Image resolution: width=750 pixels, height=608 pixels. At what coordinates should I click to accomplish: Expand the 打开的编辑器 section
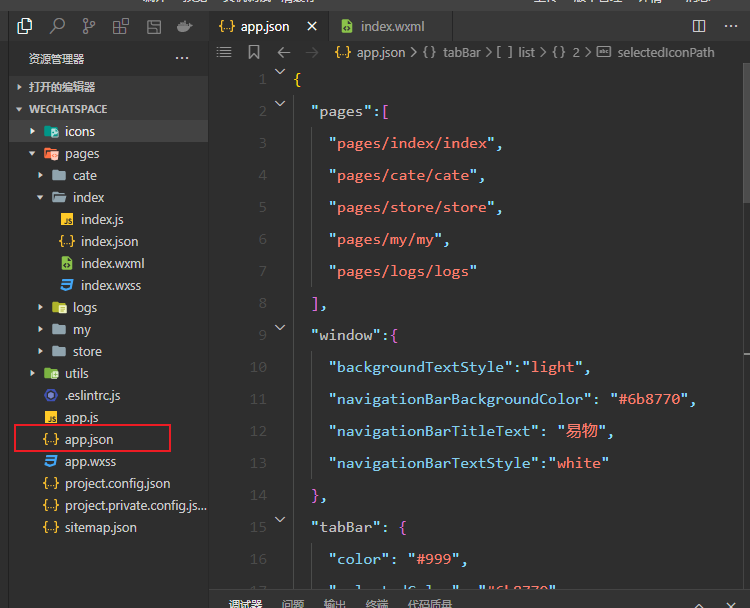[109, 87]
